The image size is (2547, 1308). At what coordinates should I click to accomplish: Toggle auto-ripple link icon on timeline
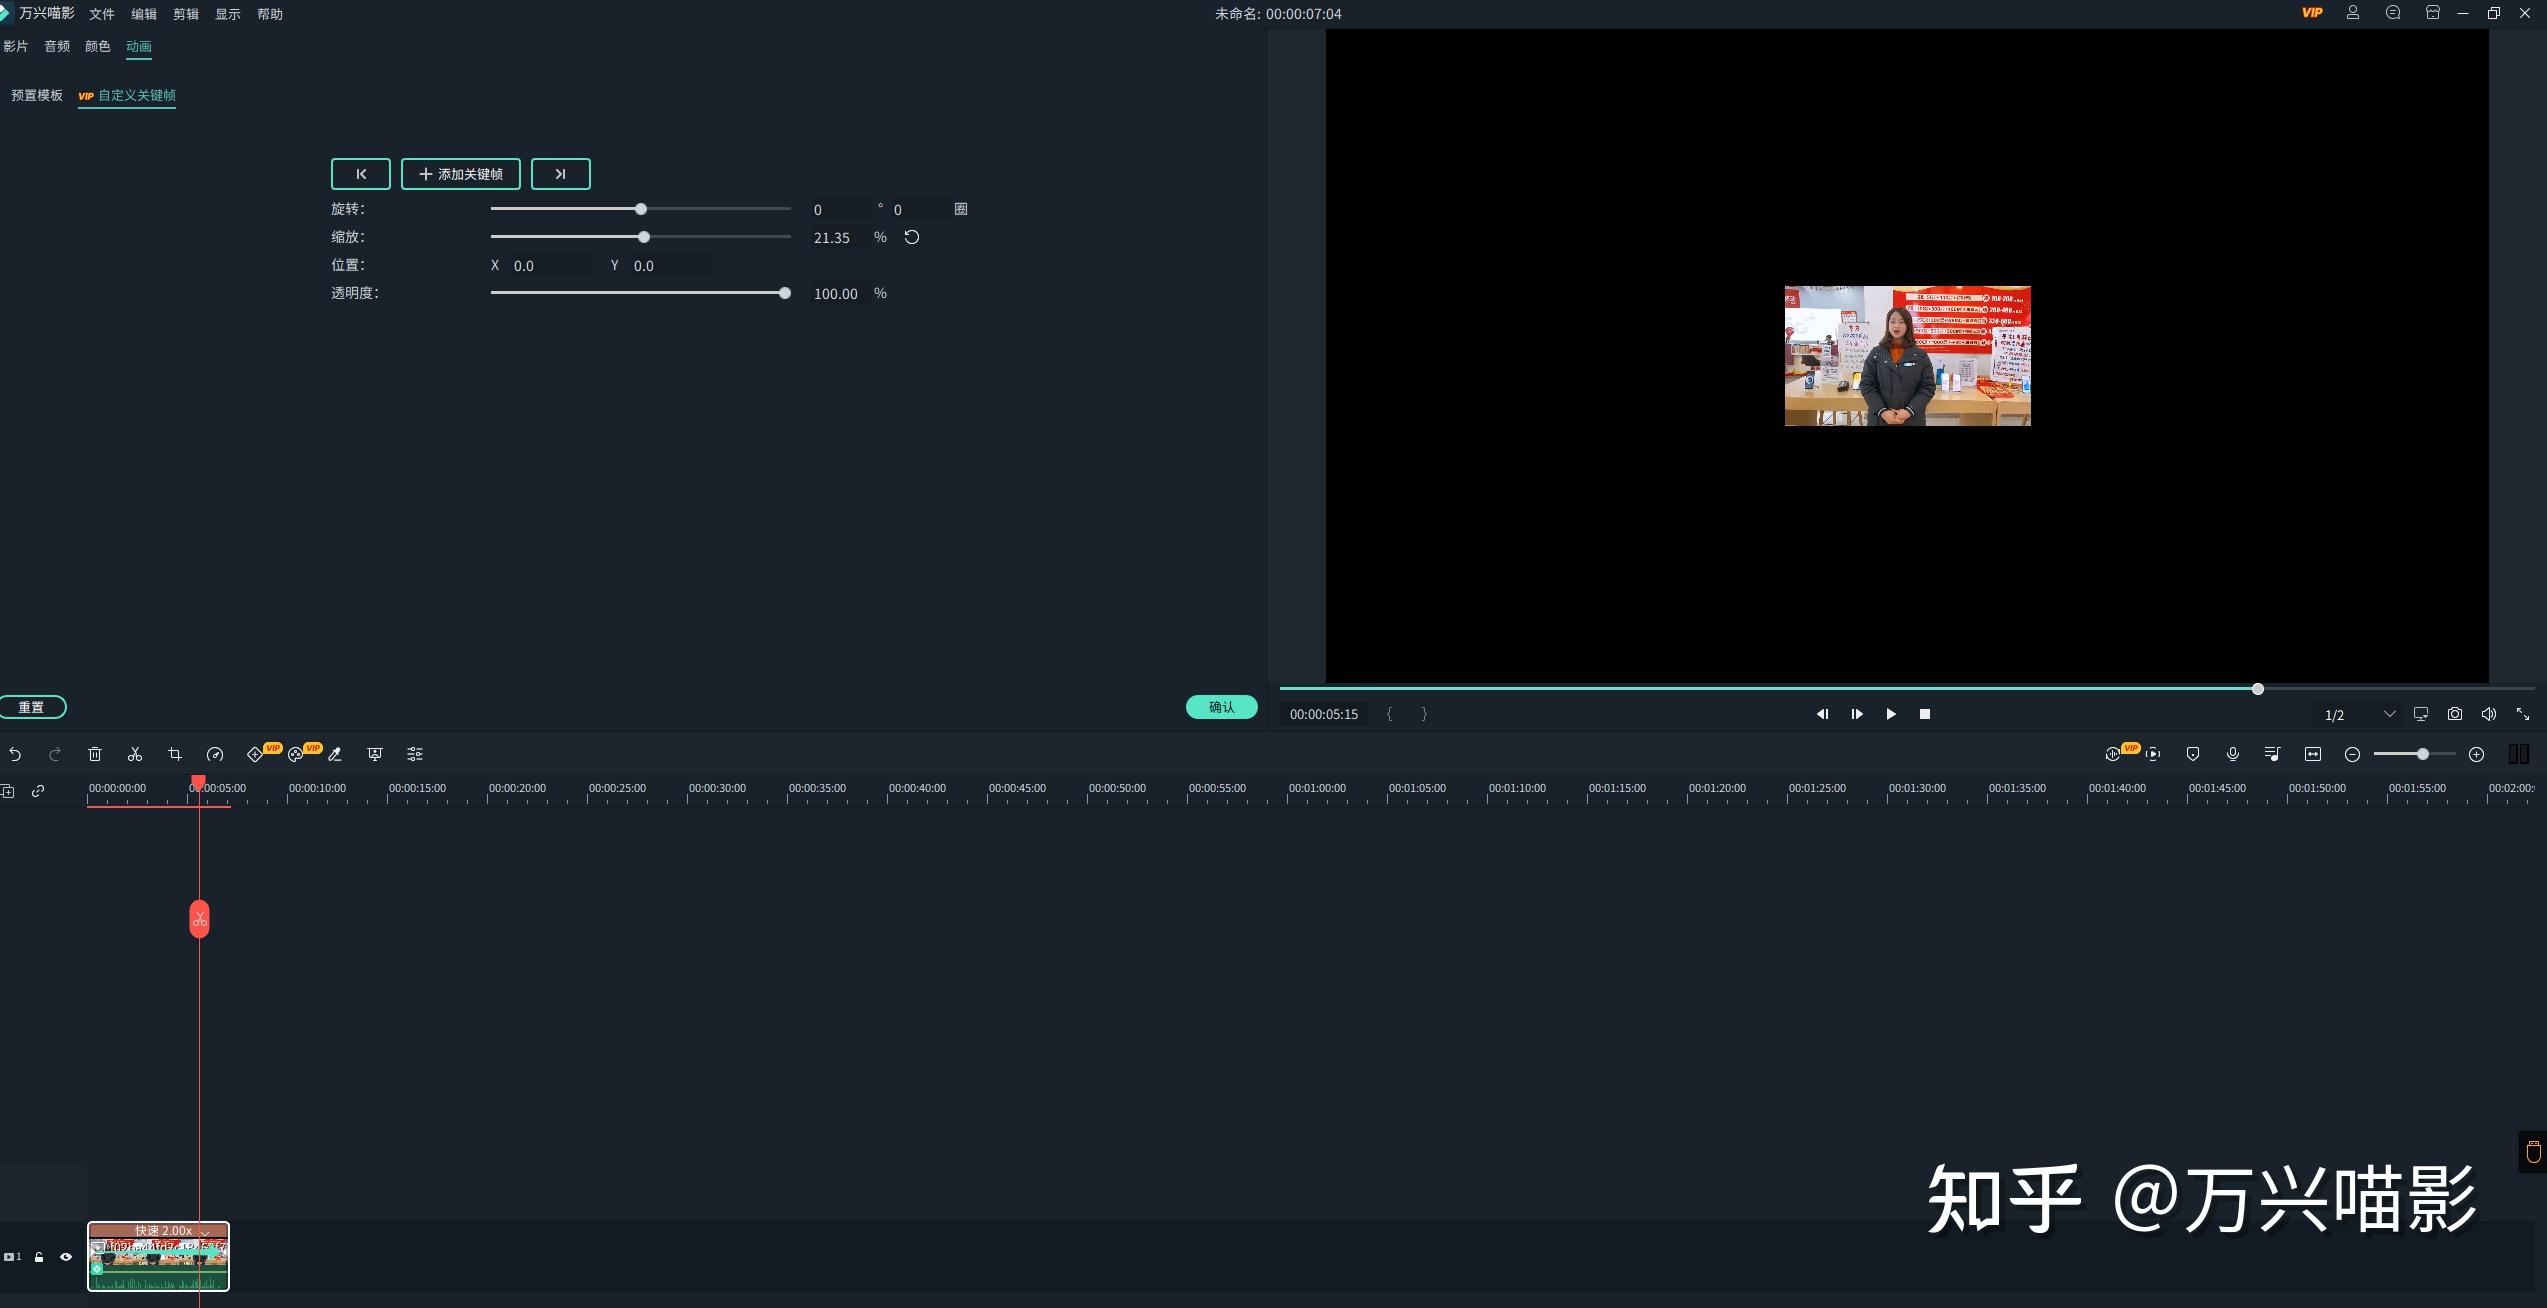pyautogui.click(x=38, y=791)
